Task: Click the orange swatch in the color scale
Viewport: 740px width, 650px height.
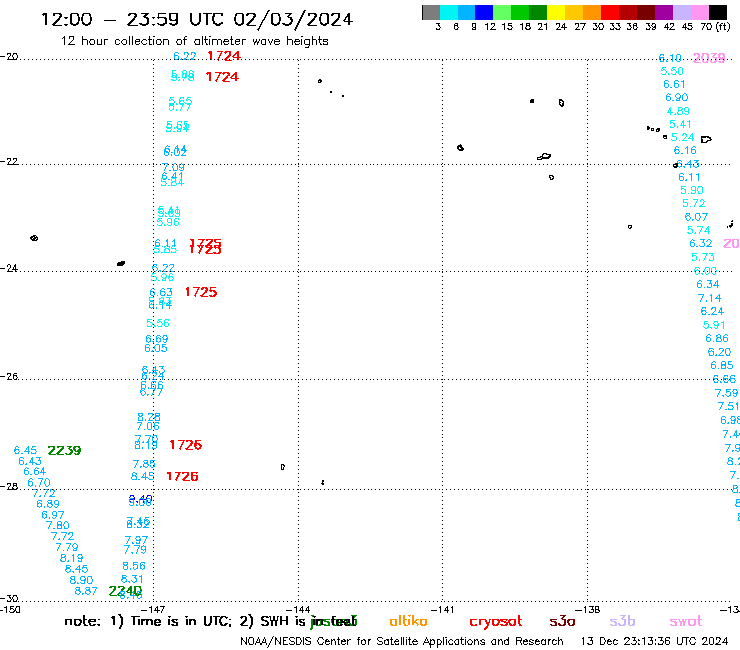Action: pos(592,12)
